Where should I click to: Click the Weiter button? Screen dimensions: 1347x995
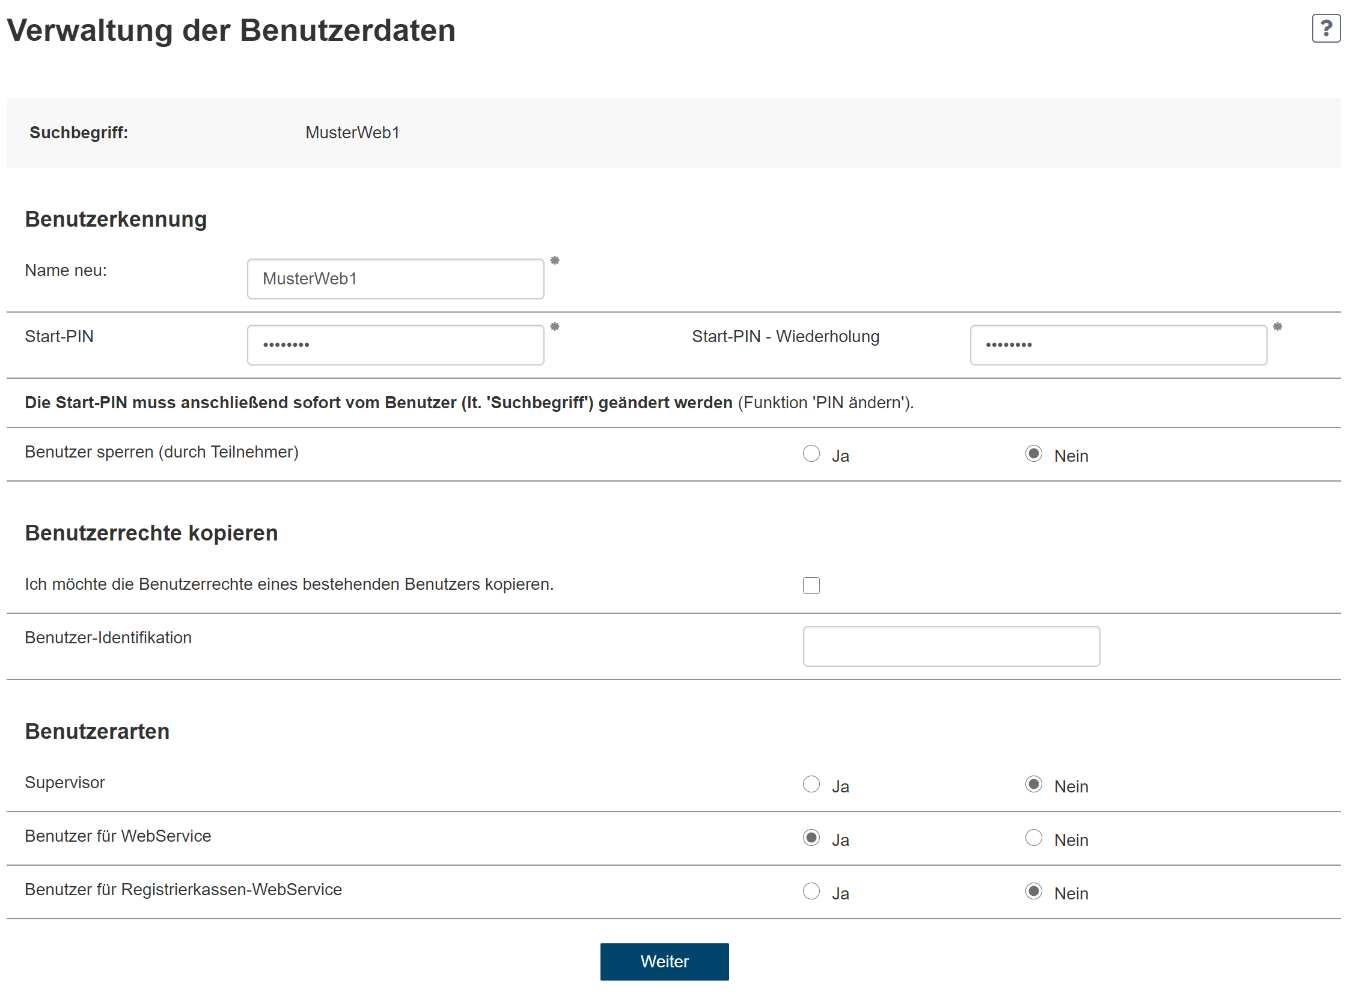point(664,961)
